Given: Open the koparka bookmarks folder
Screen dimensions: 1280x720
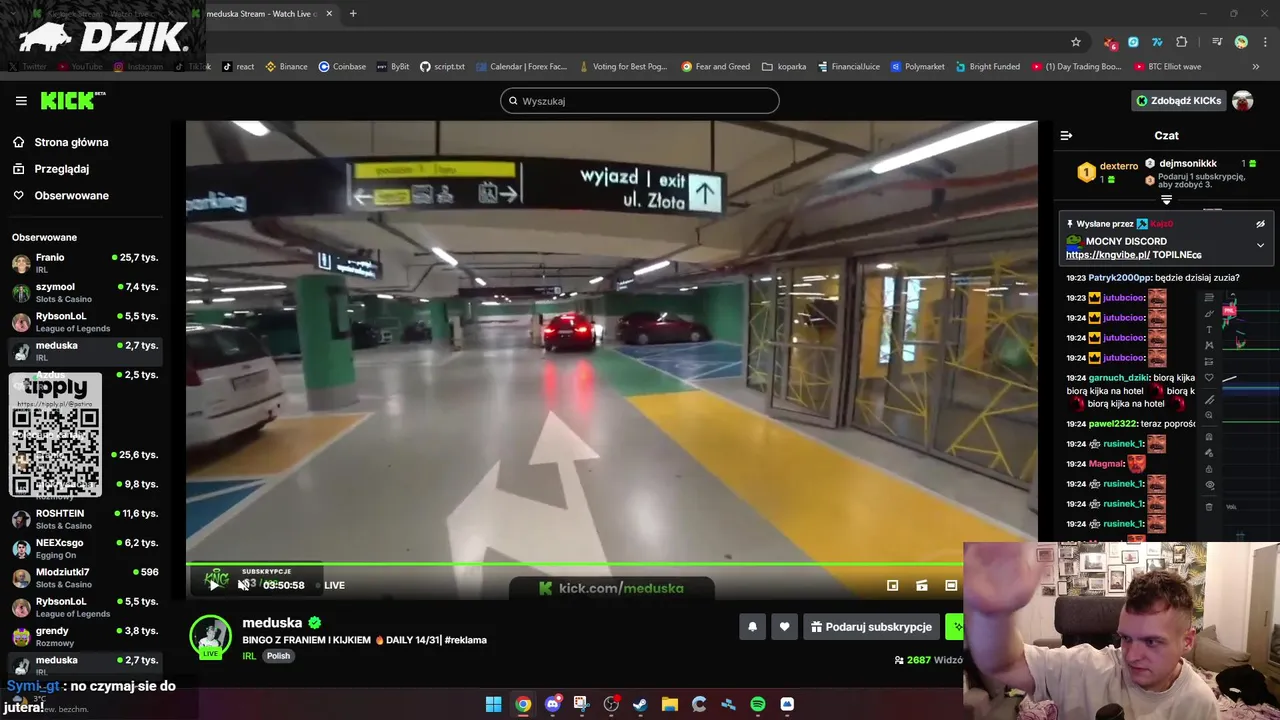Looking at the screenshot, I should click(784, 67).
